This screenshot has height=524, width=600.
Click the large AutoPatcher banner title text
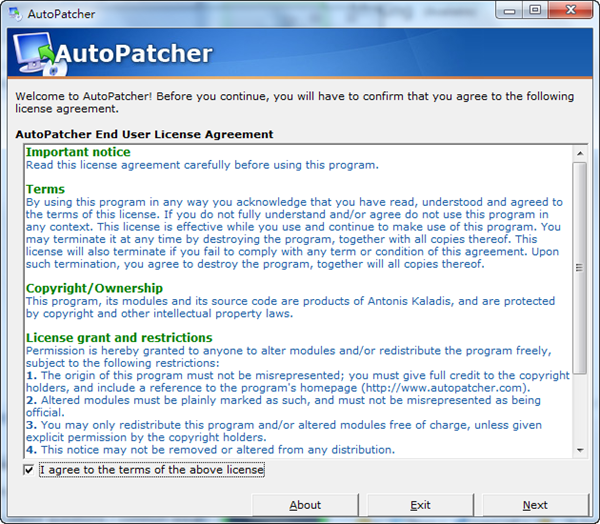(x=148, y=54)
